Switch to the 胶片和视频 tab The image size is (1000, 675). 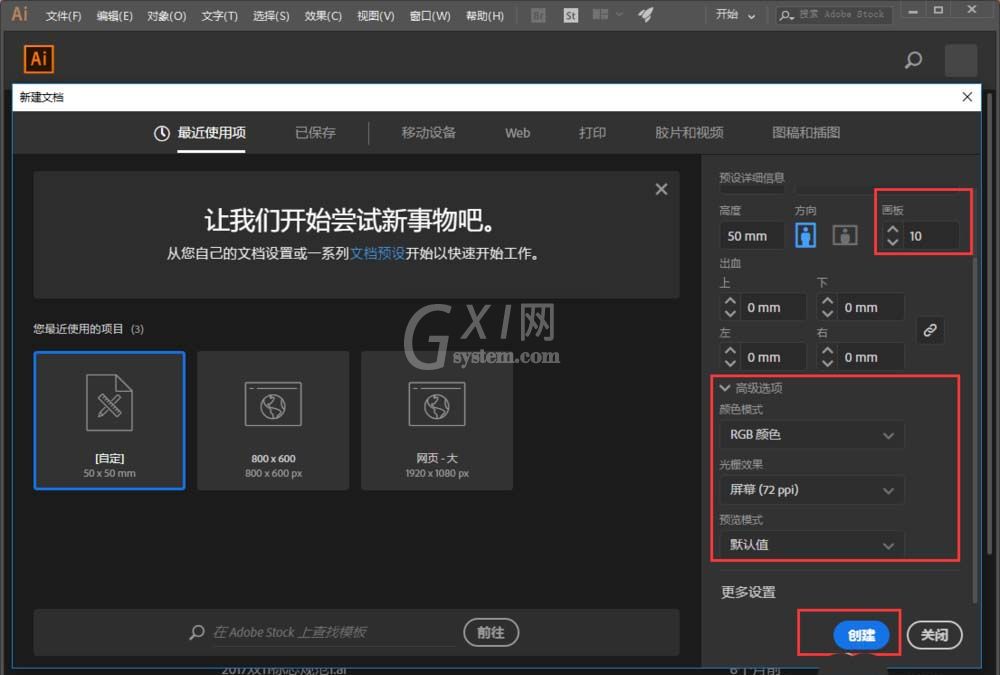(x=689, y=133)
